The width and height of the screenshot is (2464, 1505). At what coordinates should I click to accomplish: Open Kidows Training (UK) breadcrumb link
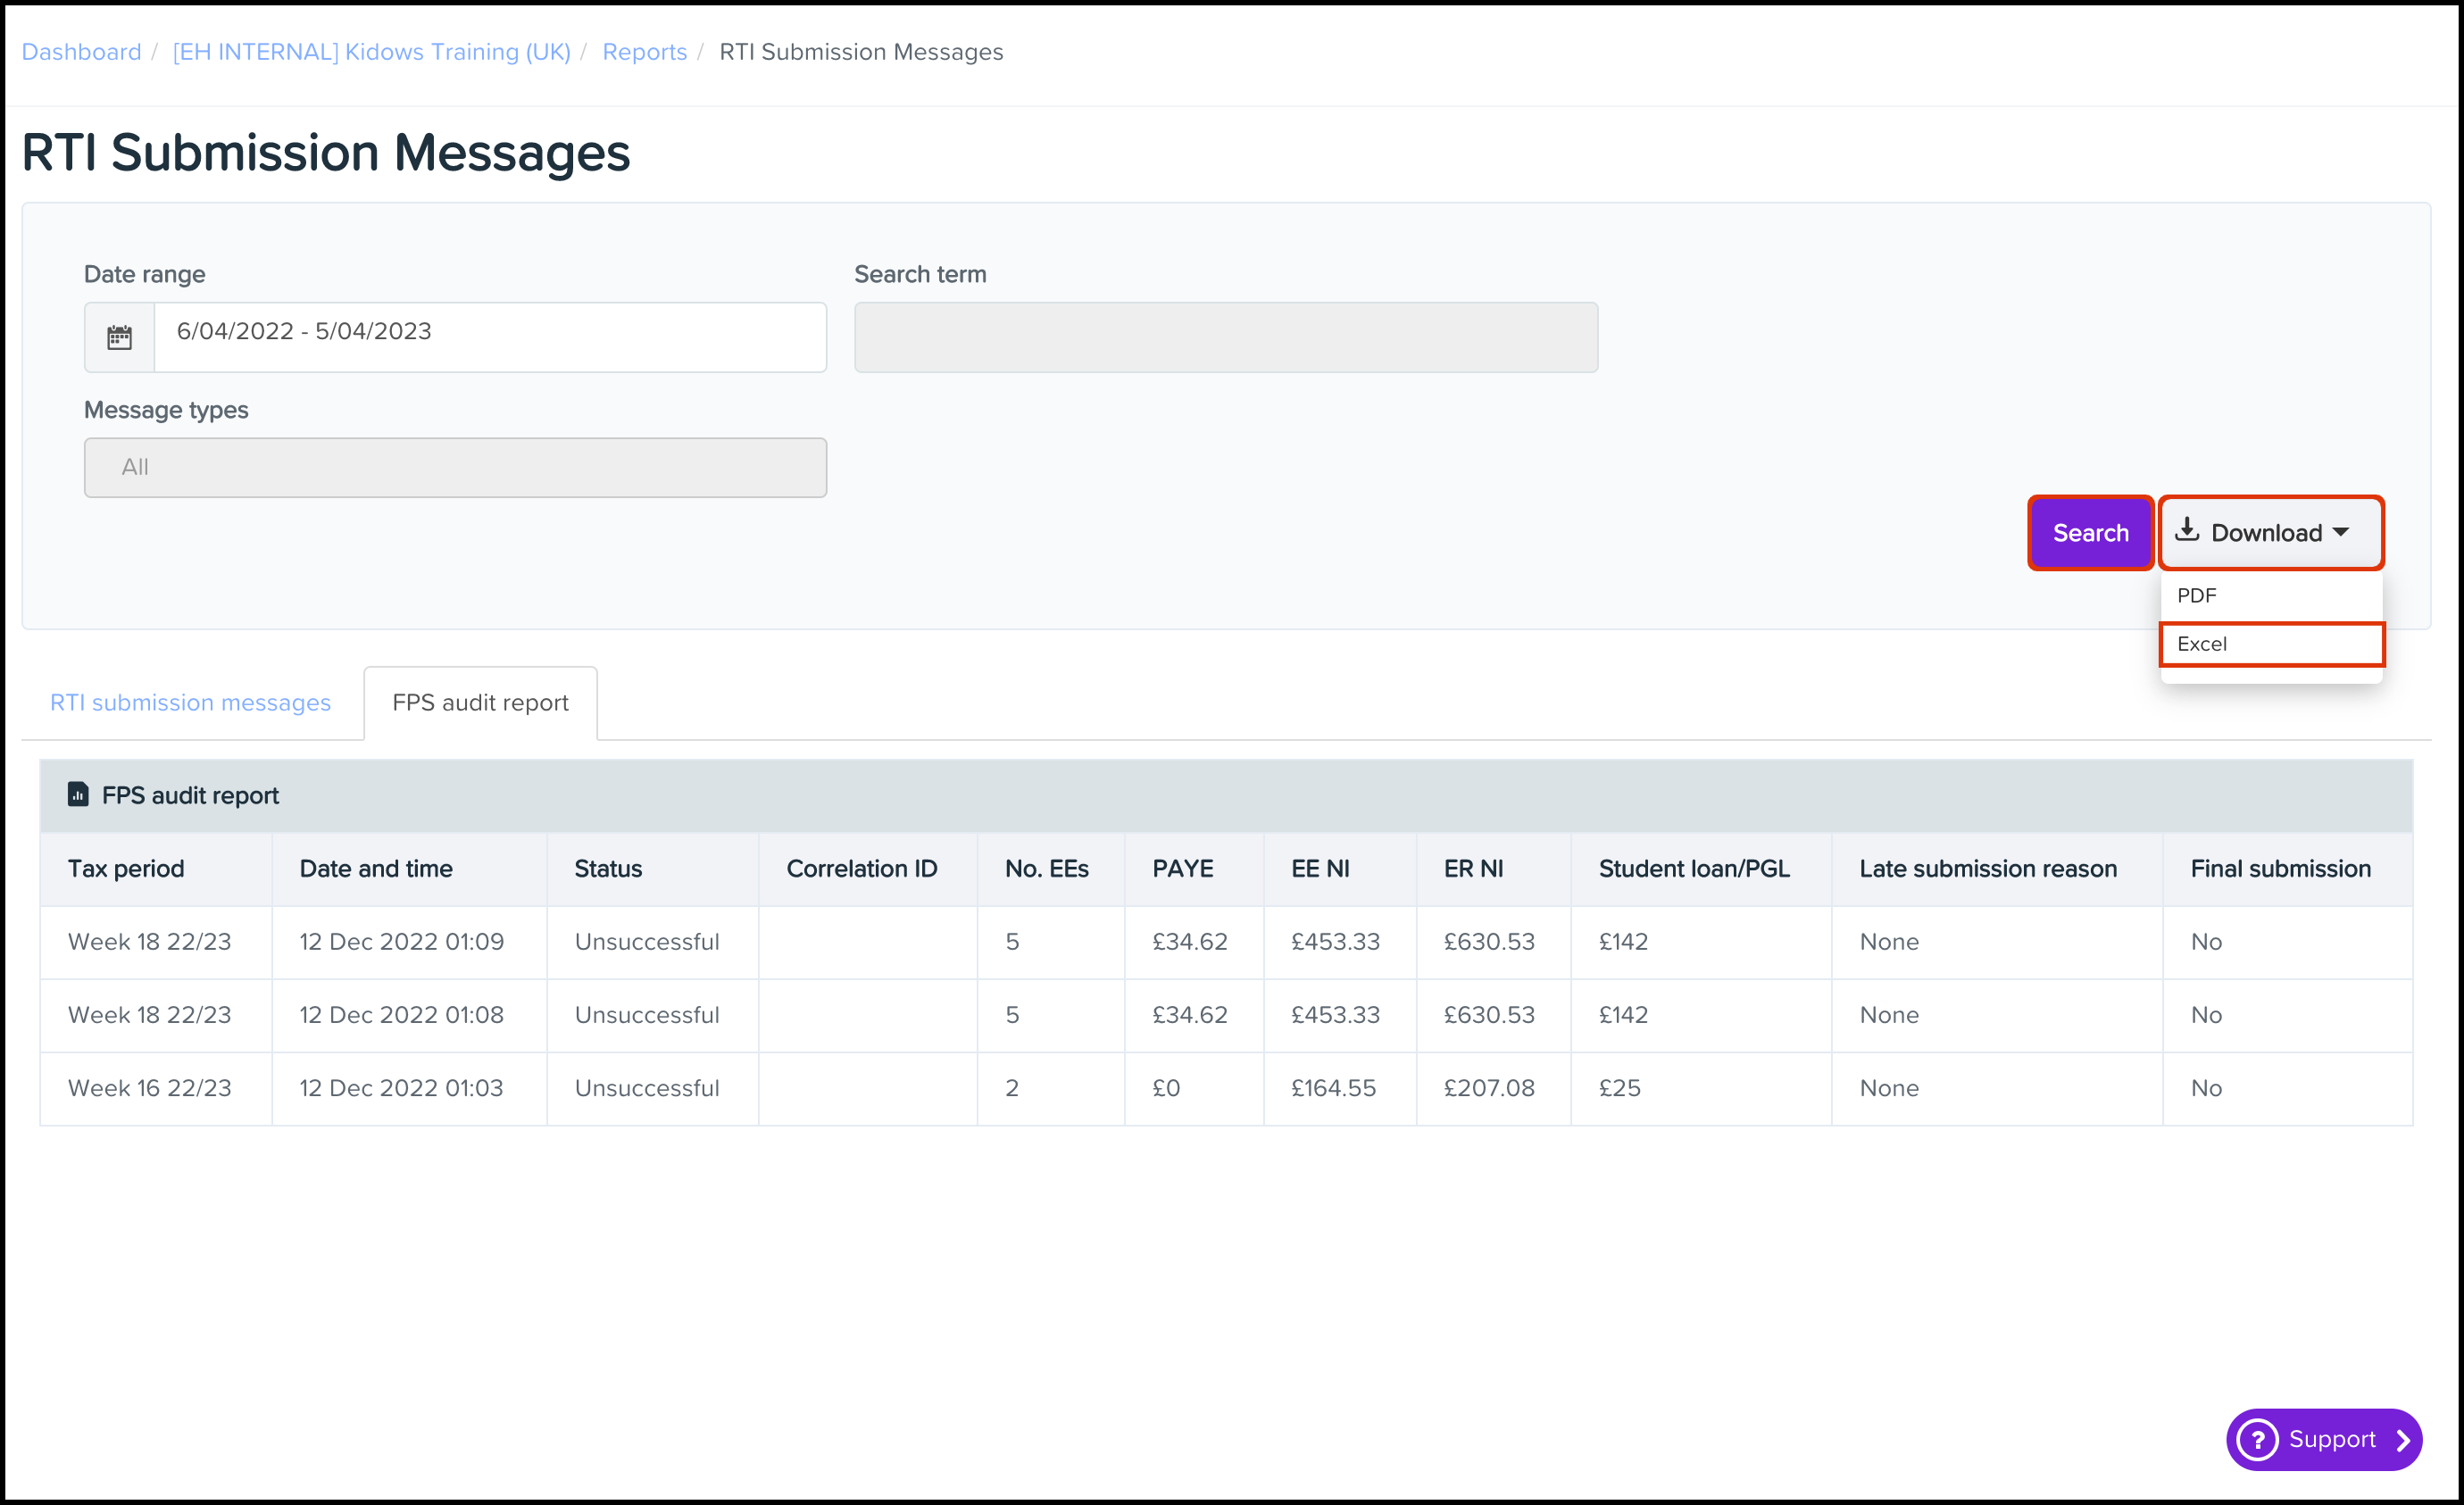371,52
